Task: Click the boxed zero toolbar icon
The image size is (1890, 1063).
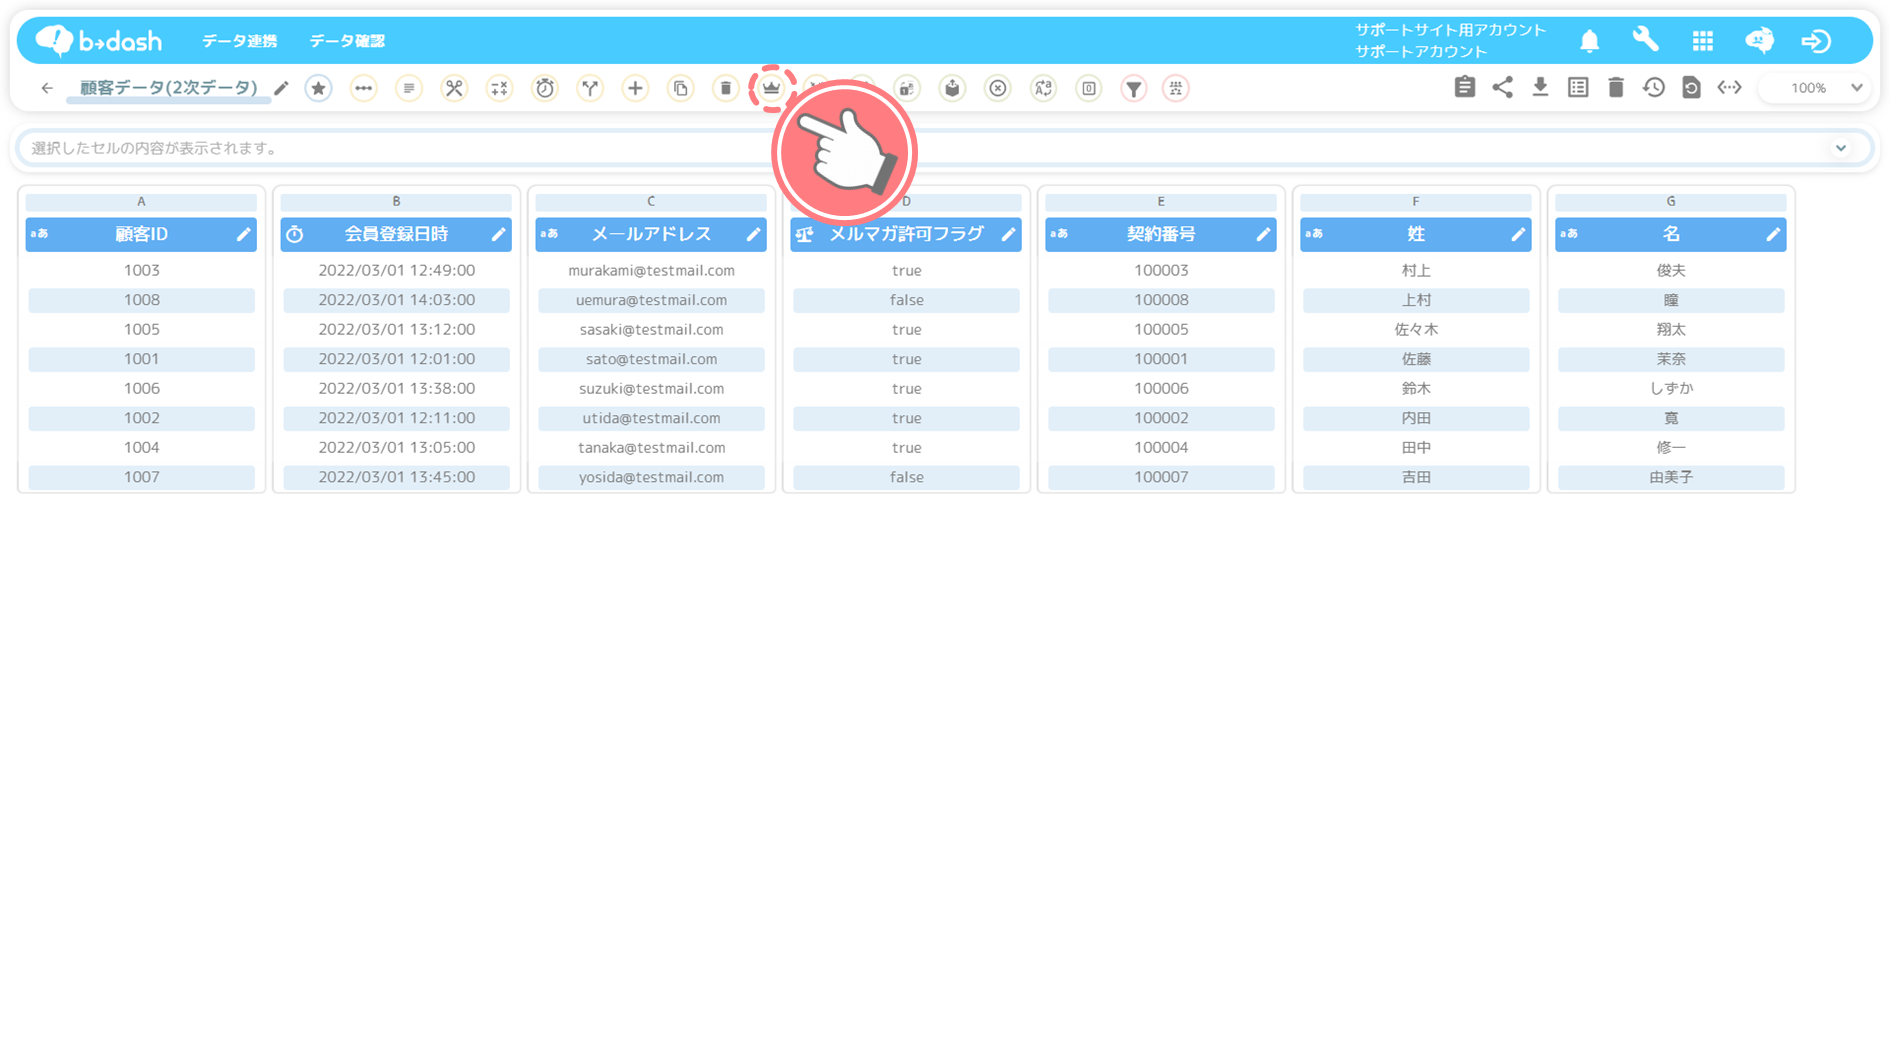Action: 1089,88
